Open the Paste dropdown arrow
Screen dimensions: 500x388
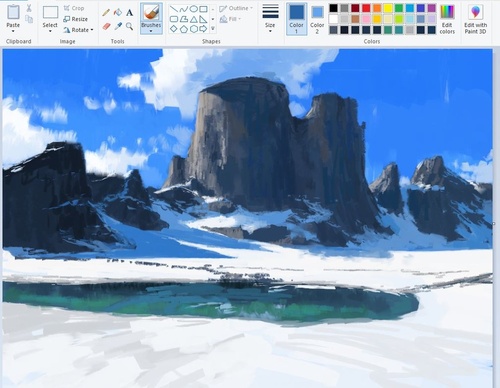(x=13, y=31)
